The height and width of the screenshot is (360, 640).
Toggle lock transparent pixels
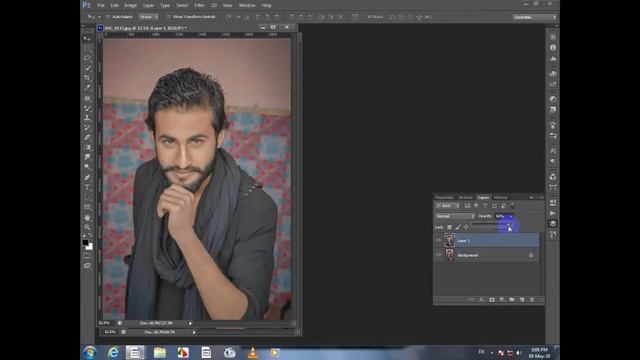449,227
